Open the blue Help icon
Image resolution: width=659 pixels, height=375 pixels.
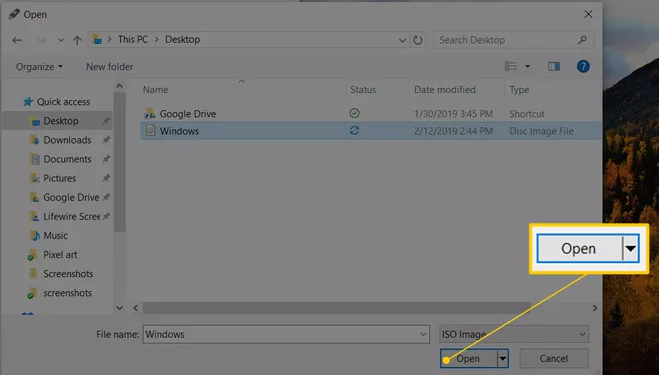[x=583, y=66]
